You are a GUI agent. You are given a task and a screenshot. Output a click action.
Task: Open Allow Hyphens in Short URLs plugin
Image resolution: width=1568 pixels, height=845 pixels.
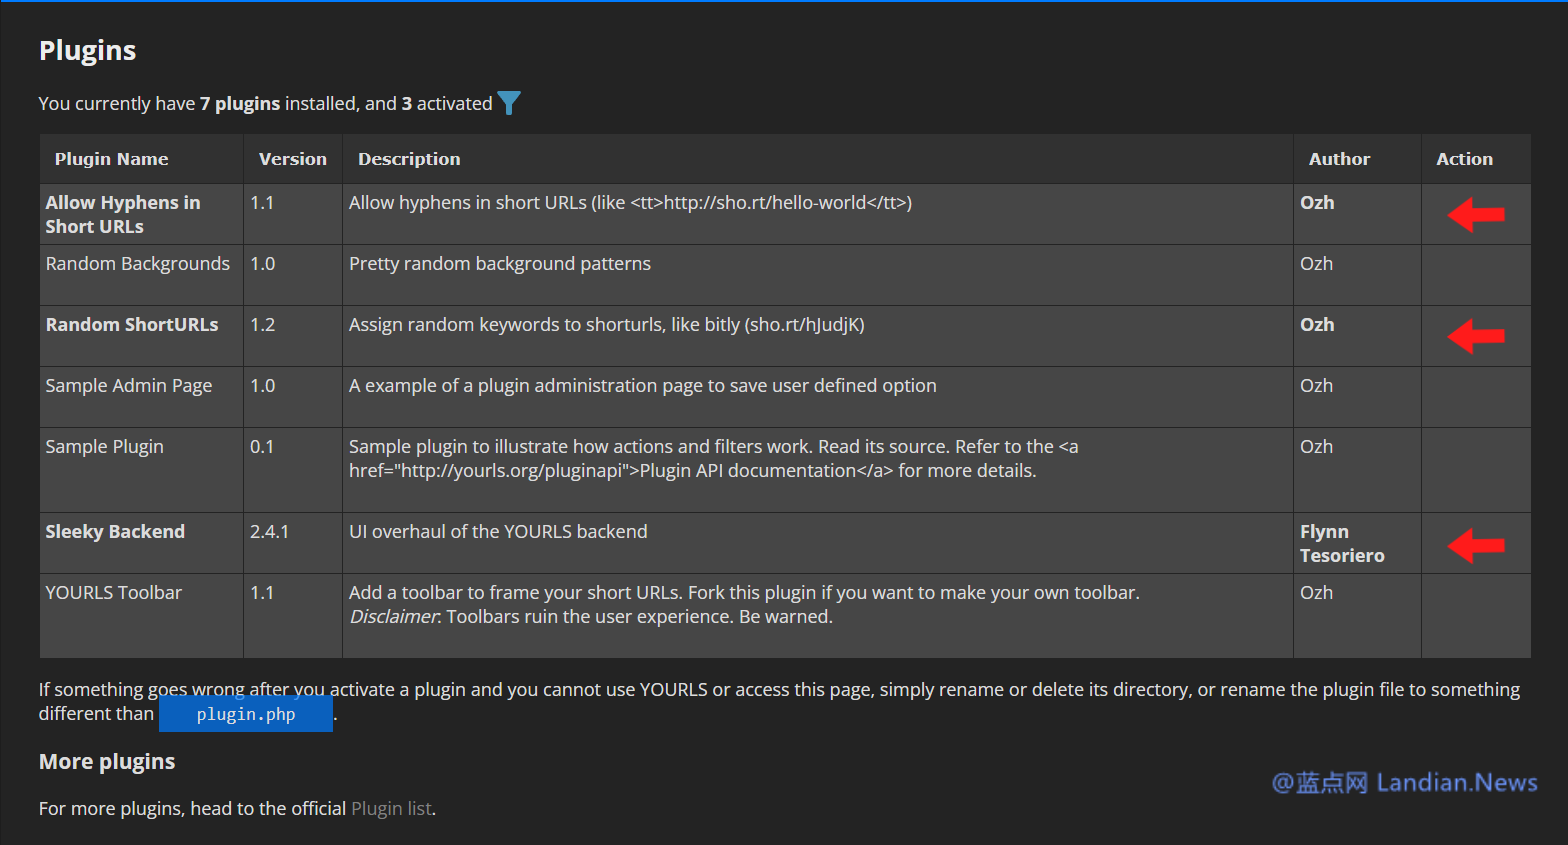(122, 214)
